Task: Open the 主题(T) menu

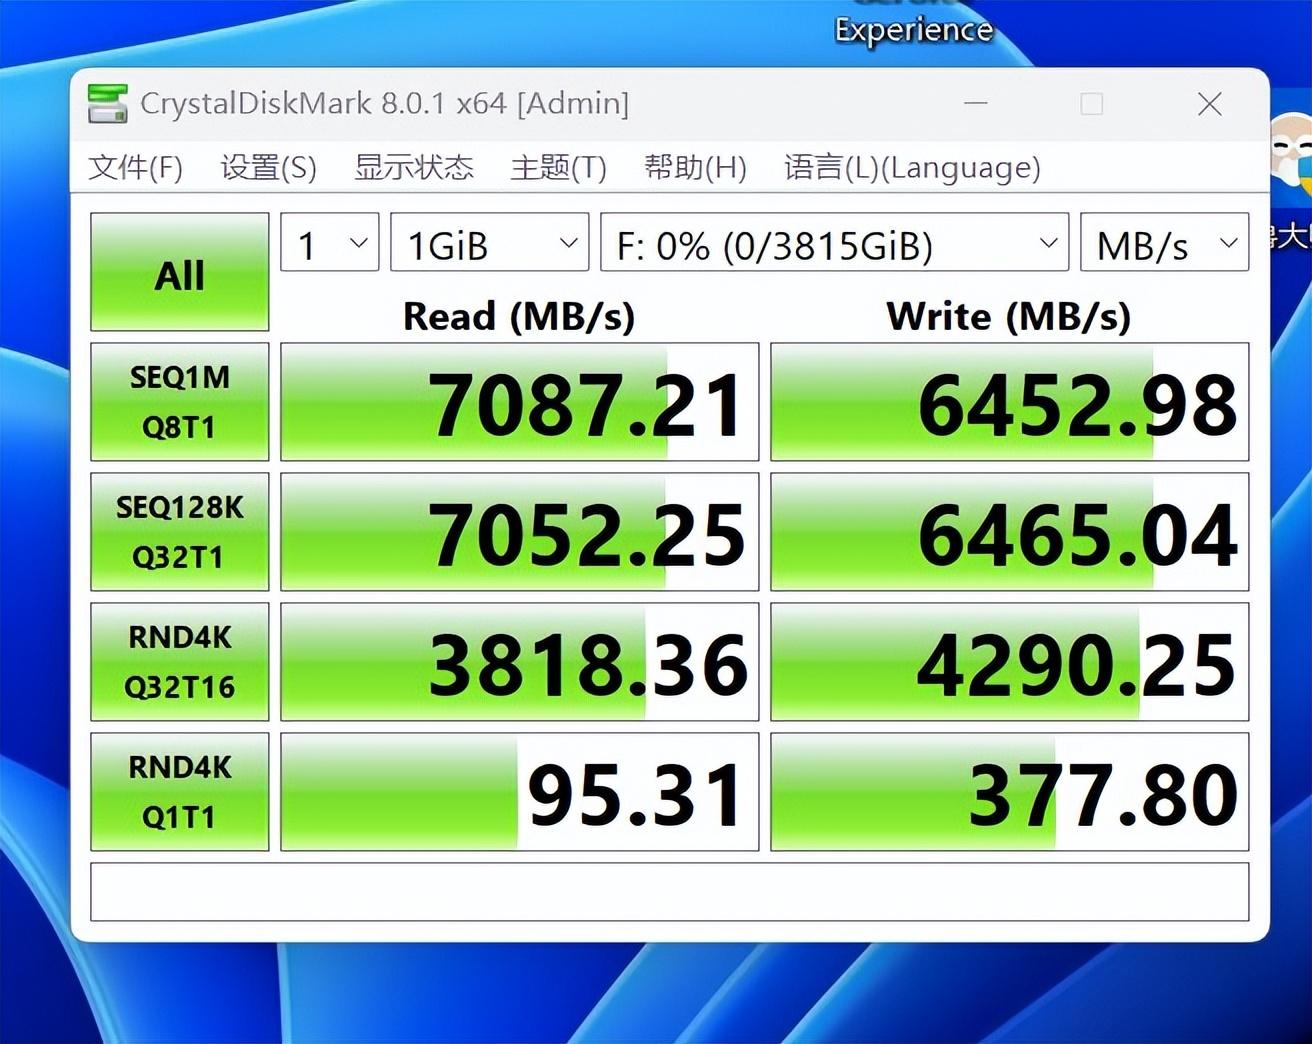Action: pyautogui.click(x=558, y=167)
